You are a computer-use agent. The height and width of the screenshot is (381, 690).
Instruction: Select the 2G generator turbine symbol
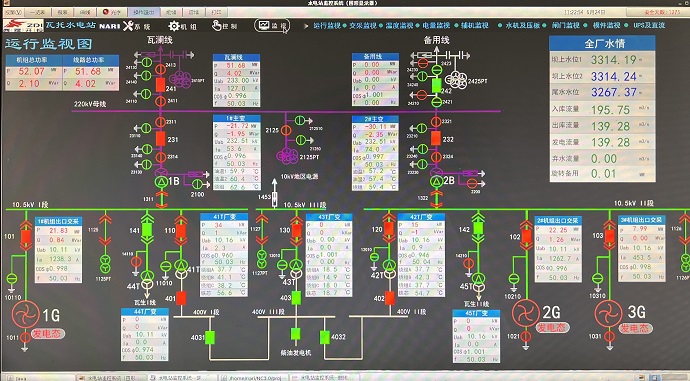tap(525, 313)
